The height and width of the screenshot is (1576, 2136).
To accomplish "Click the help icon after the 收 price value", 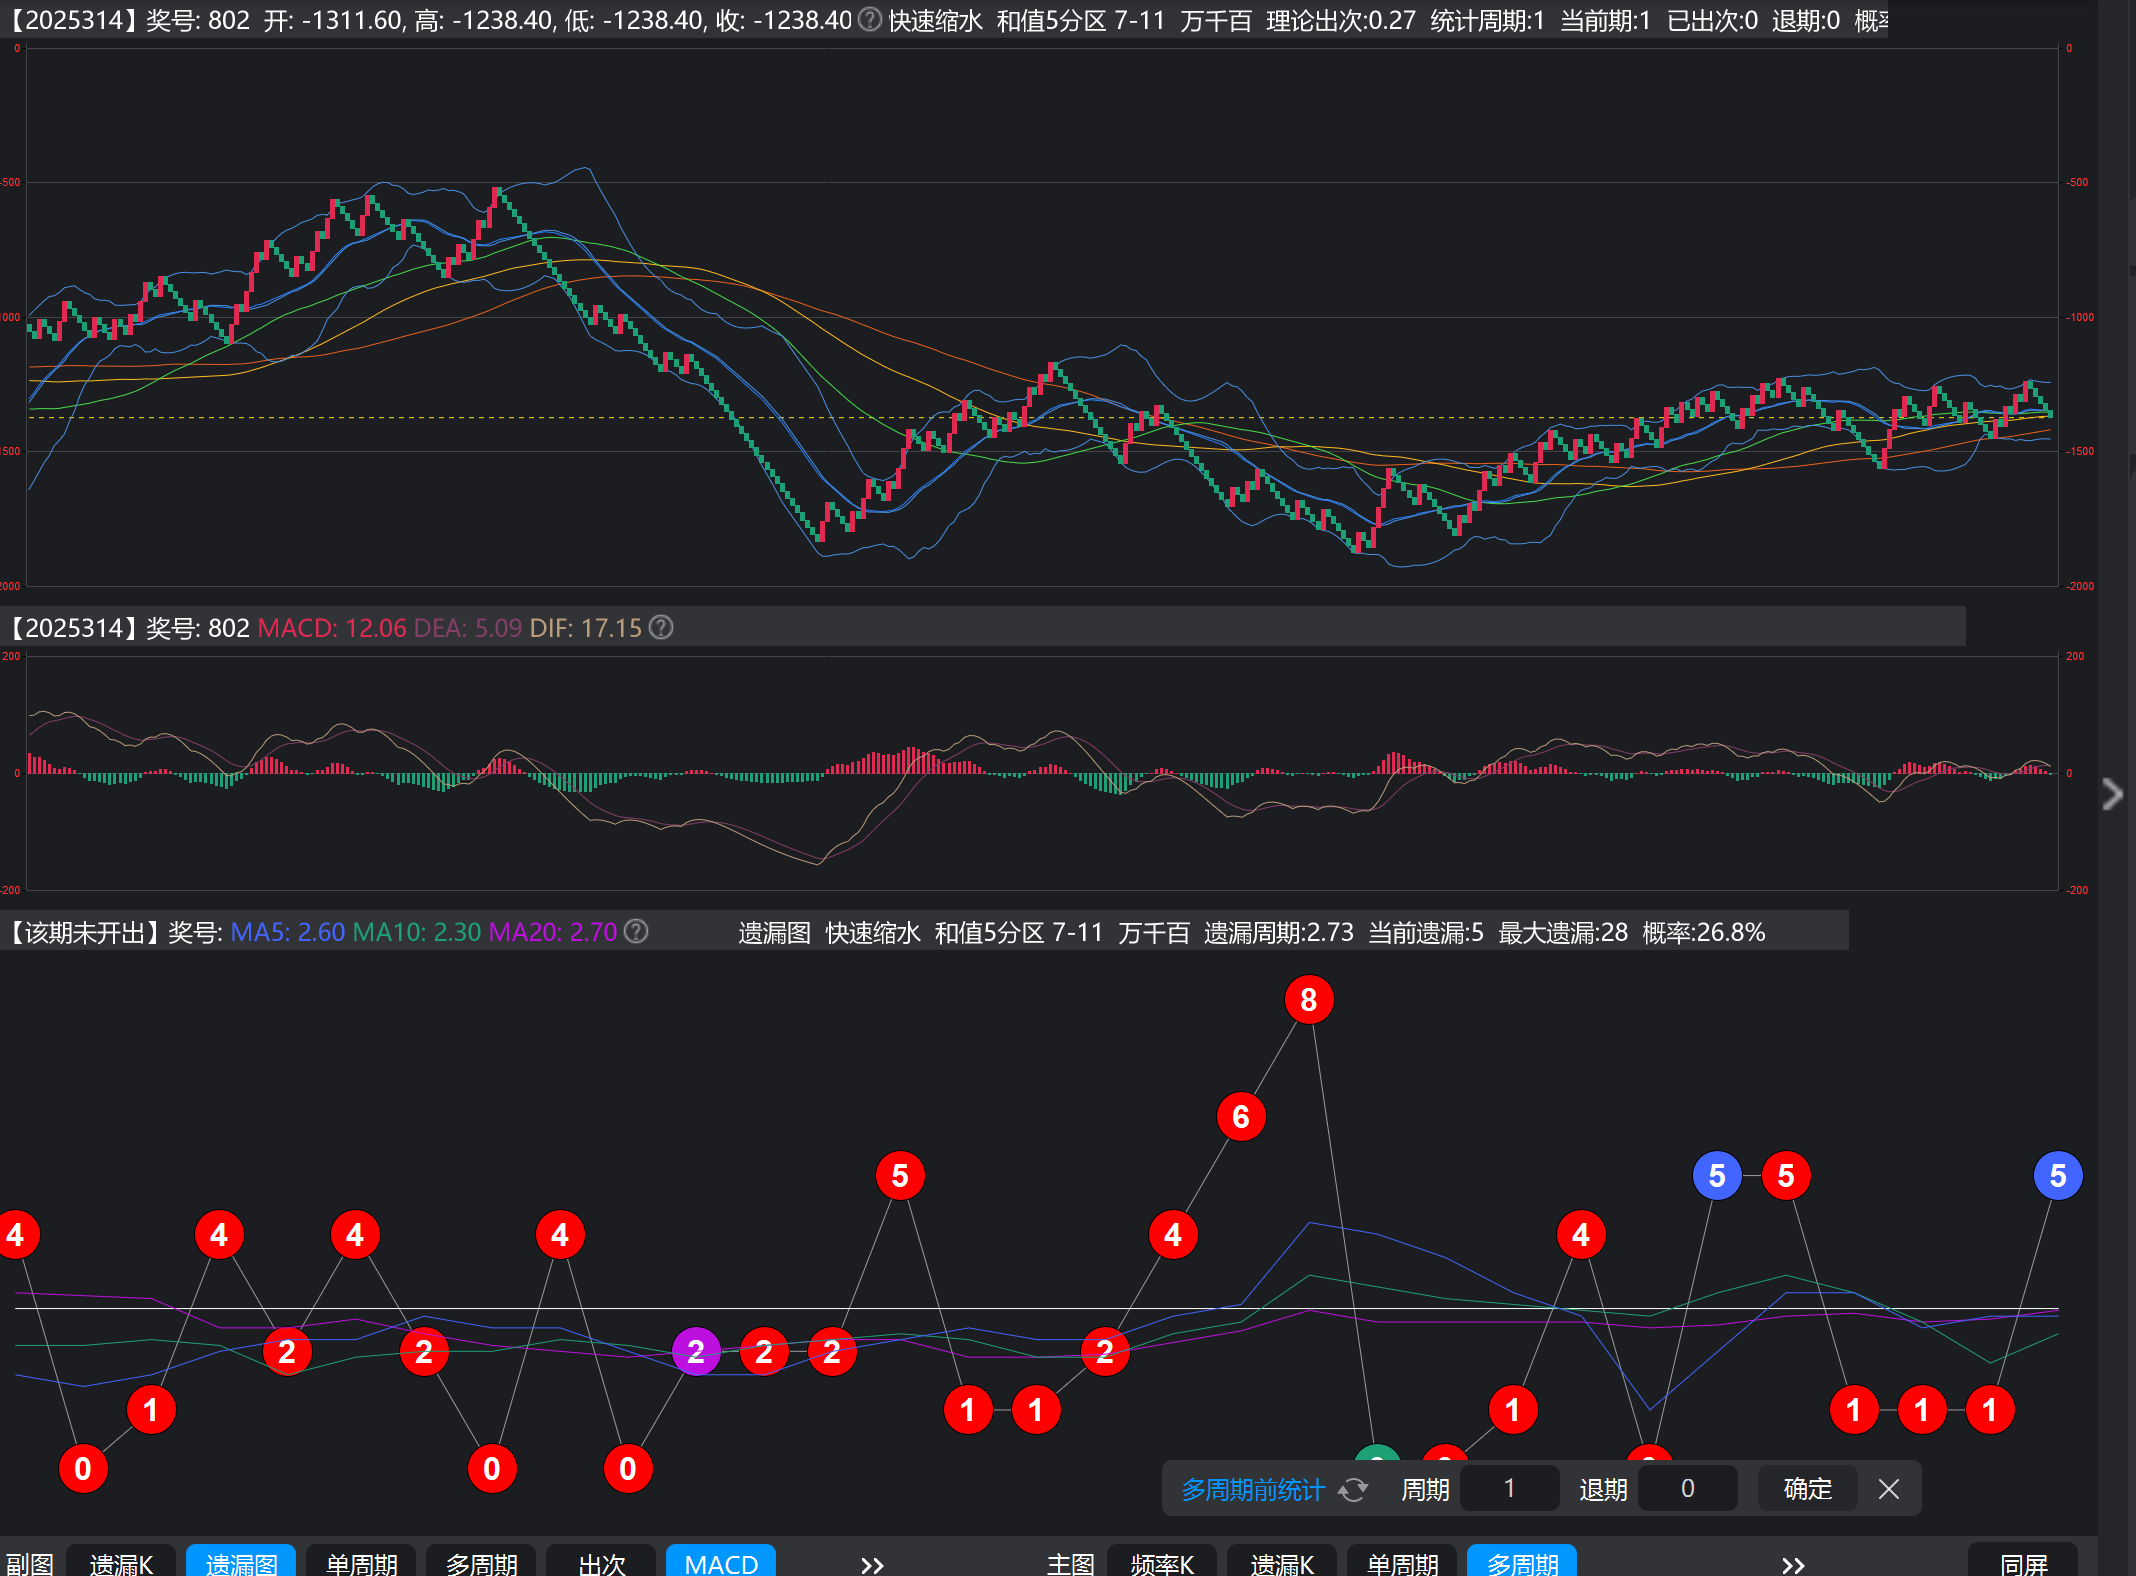I will (870, 19).
